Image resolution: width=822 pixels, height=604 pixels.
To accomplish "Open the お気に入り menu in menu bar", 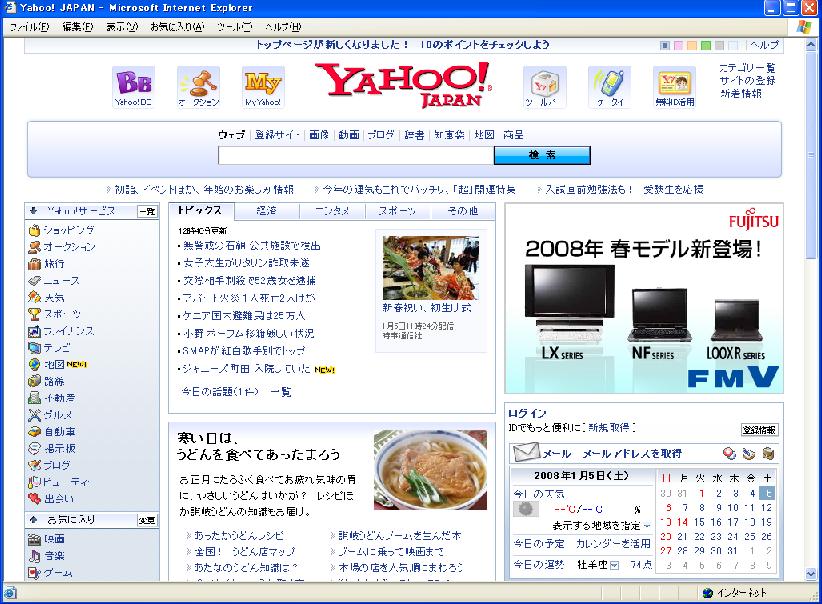I will pyautogui.click(x=177, y=27).
